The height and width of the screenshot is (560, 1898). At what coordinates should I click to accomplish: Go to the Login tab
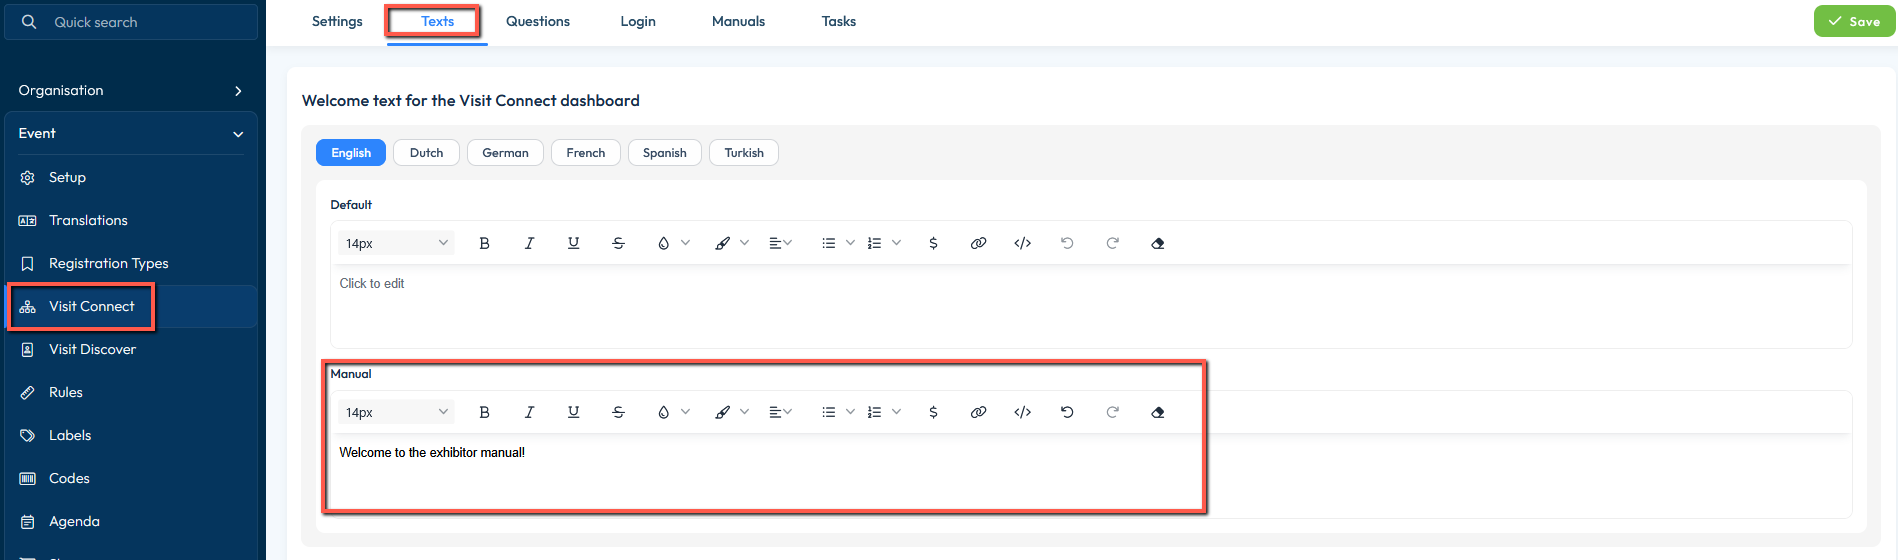(638, 21)
